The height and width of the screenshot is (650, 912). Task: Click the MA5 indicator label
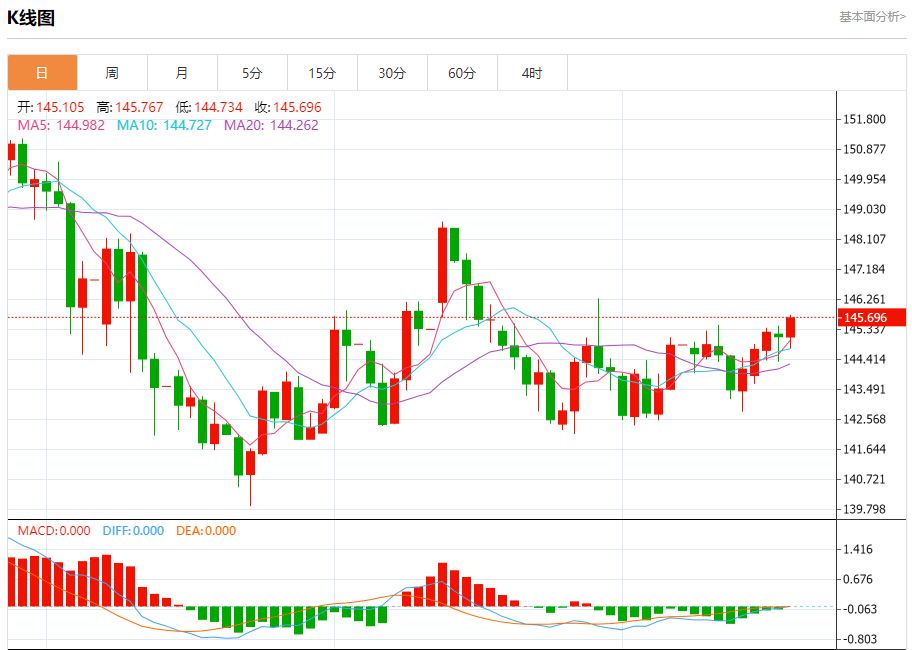tap(61, 125)
